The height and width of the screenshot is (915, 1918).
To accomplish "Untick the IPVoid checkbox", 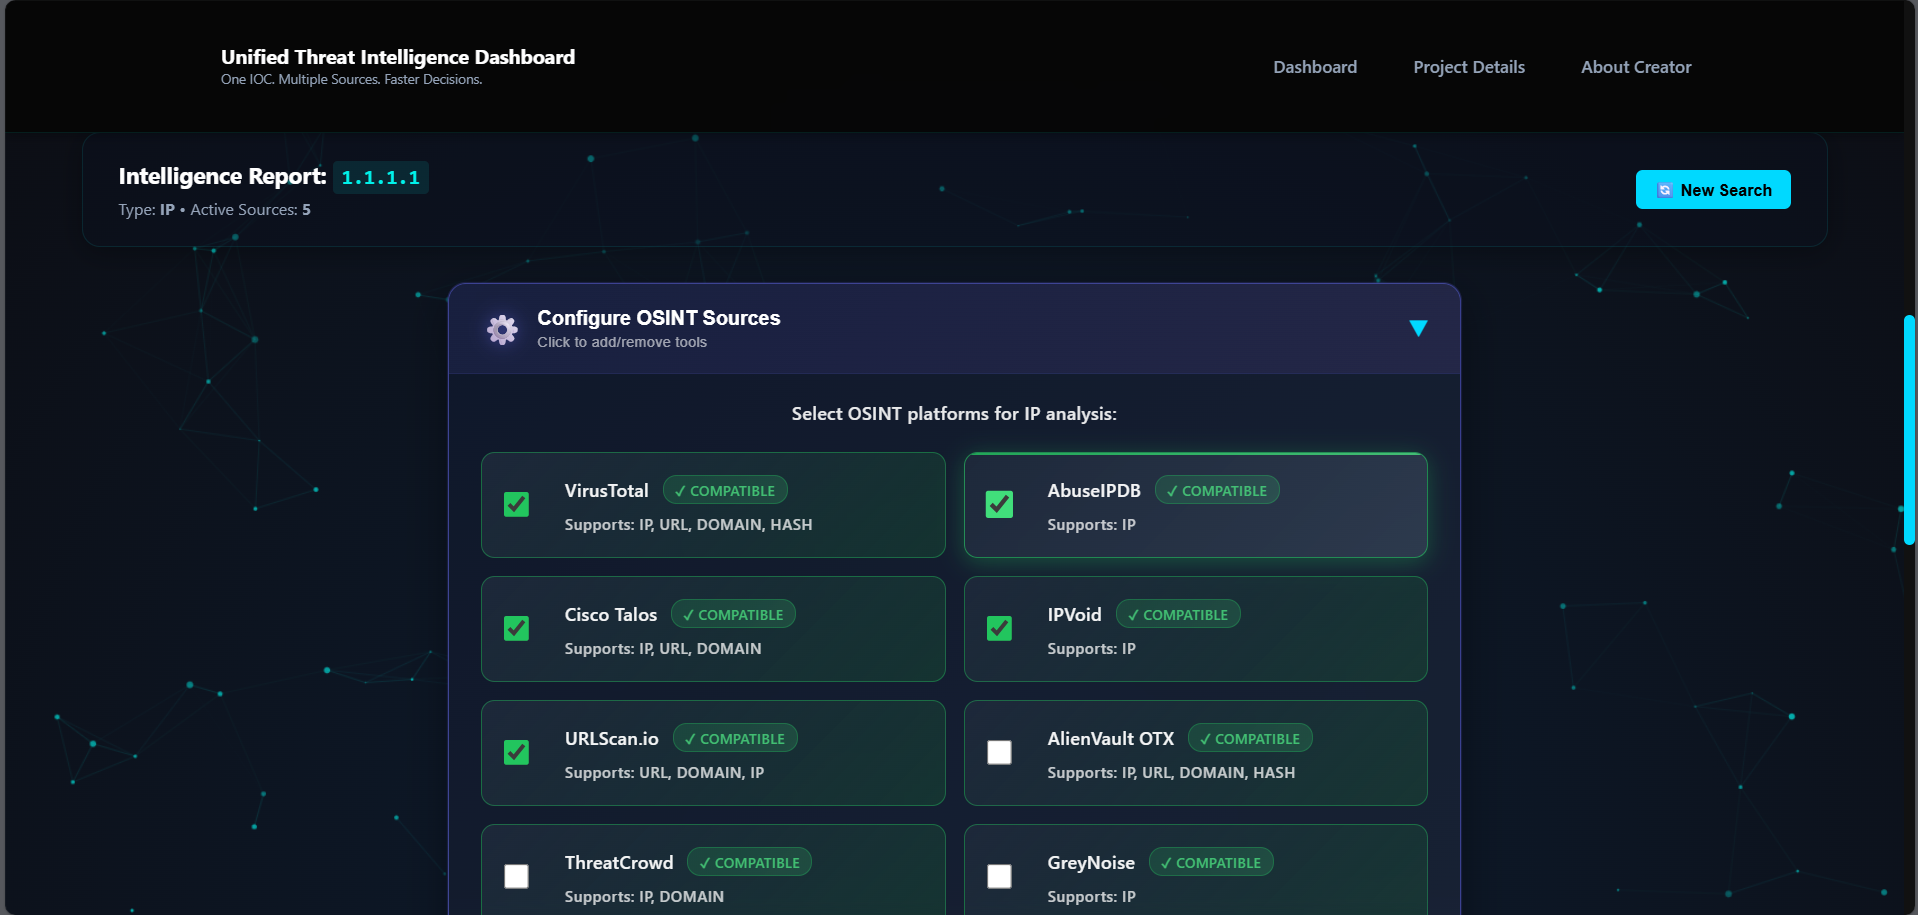I will (999, 628).
